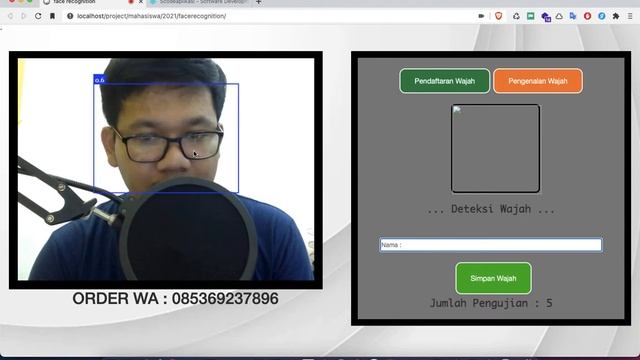Open the recycle-arrows extension icon
The height and width of the screenshot is (360, 640).
(x=516, y=16)
